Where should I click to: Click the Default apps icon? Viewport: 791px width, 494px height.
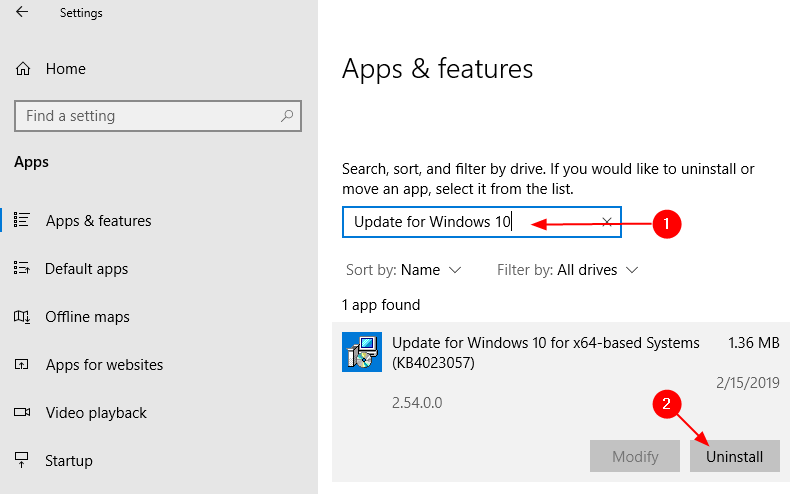[x=22, y=268]
